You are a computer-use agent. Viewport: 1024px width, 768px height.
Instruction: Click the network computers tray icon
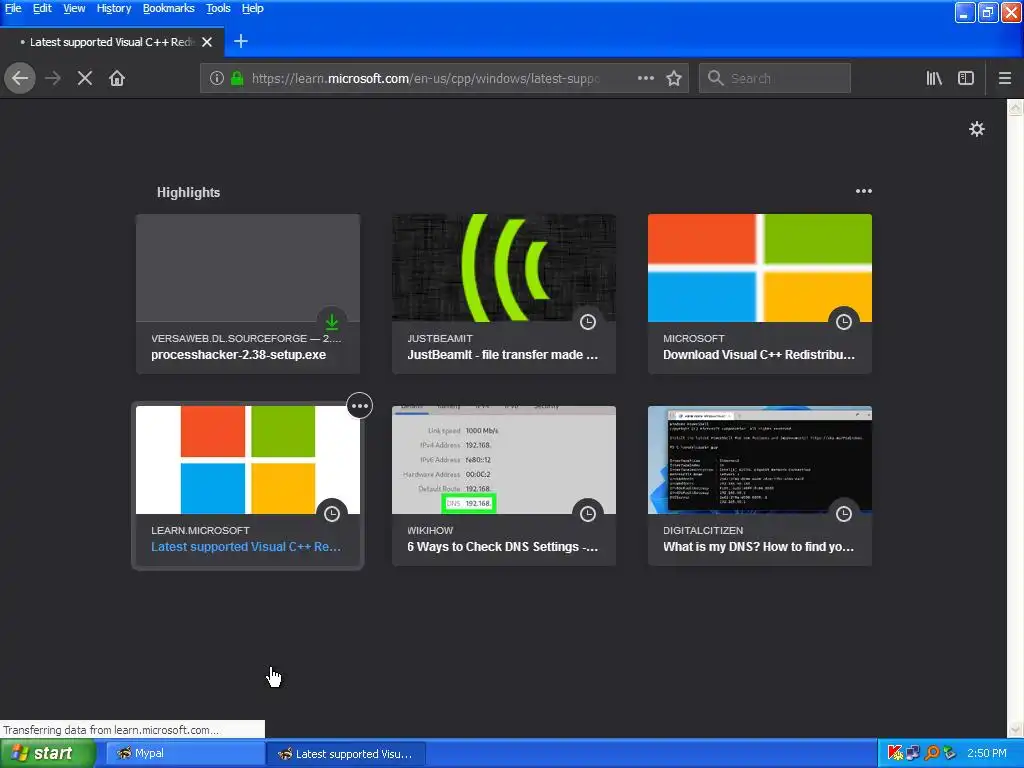[x=913, y=753]
